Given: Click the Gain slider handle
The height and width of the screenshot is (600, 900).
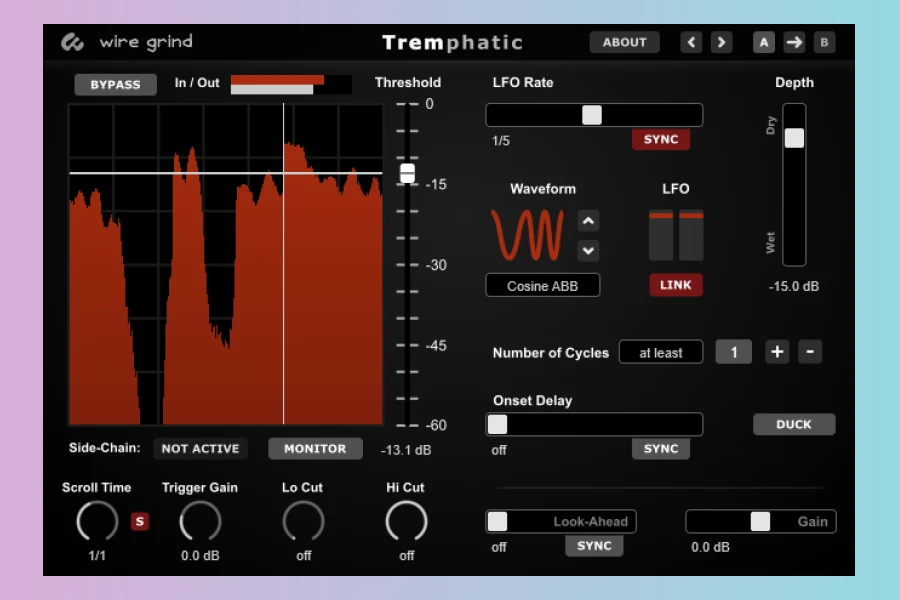Looking at the screenshot, I should tap(761, 521).
